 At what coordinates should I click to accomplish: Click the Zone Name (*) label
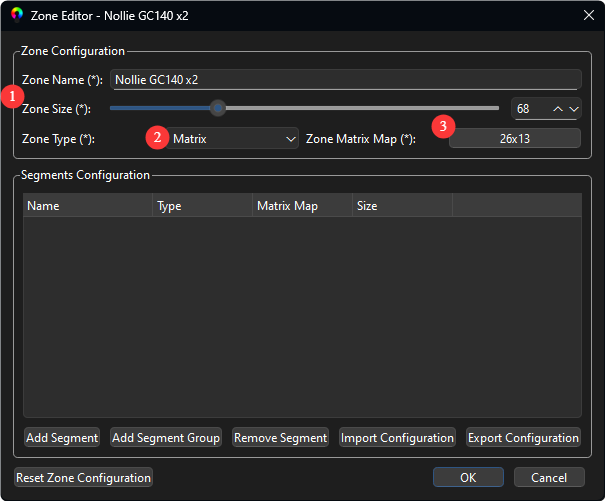tap(62, 80)
